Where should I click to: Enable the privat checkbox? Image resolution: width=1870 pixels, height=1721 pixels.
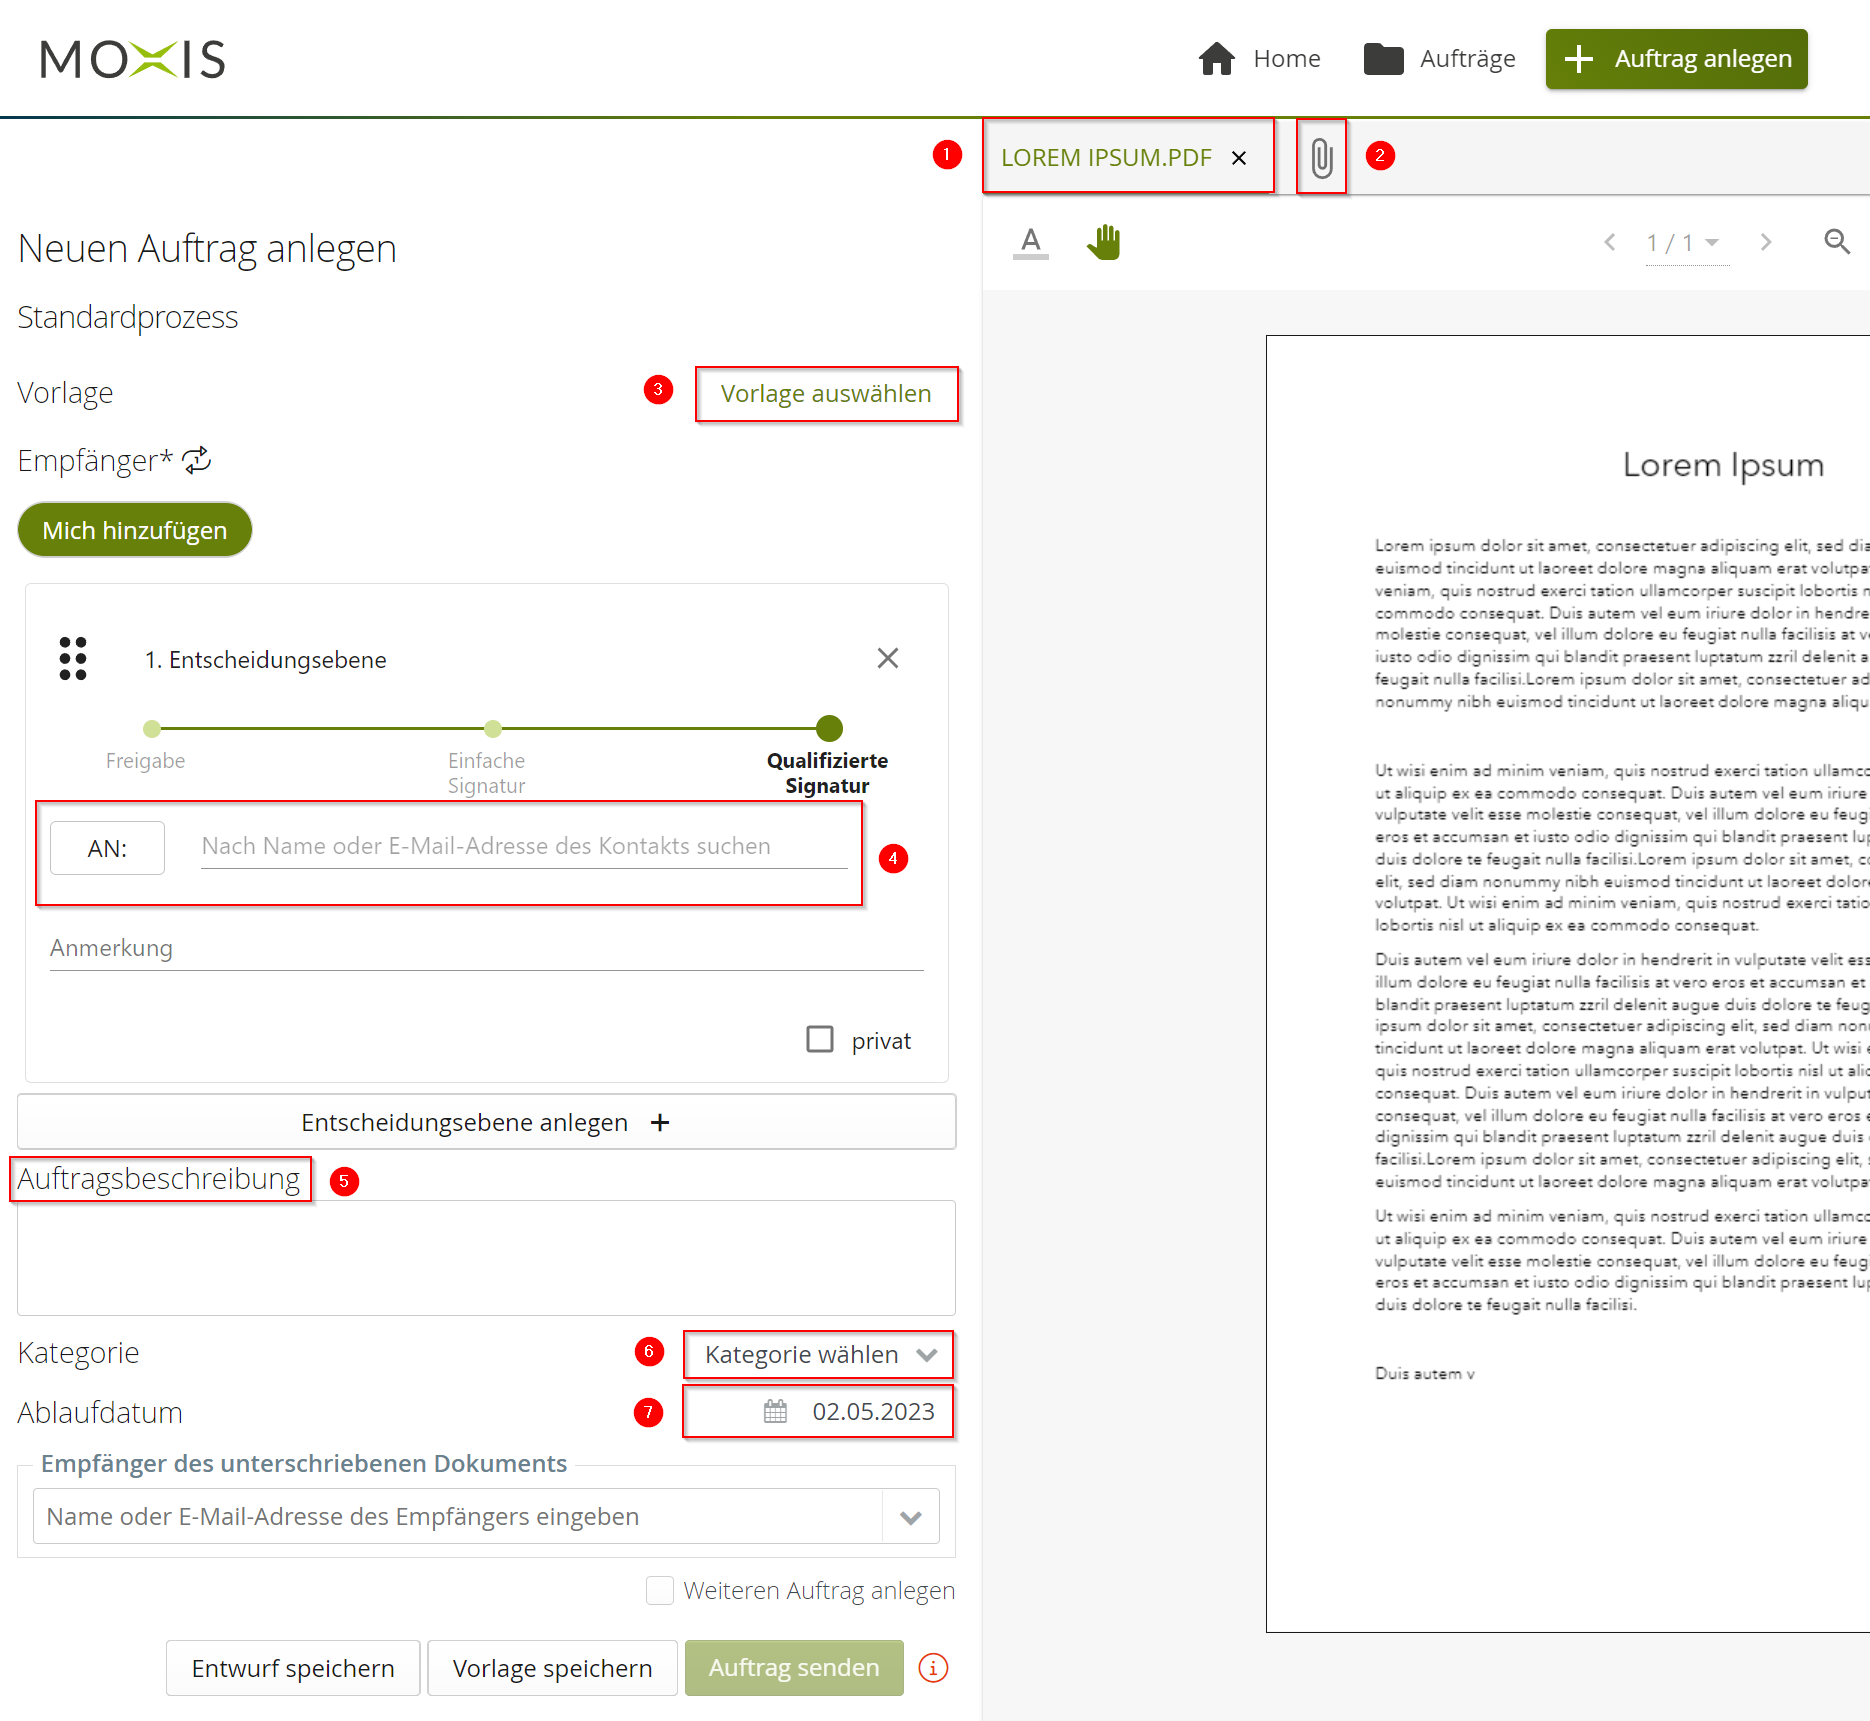point(820,1040)
